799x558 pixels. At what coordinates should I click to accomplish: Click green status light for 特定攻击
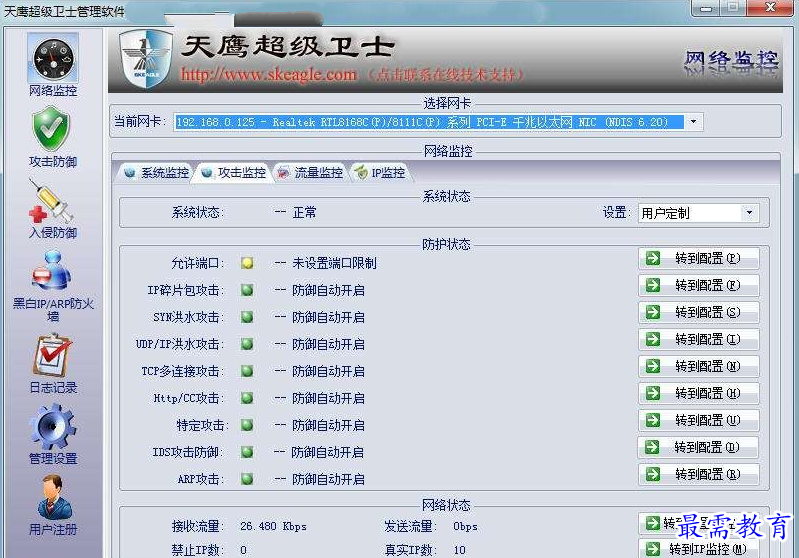coord(248,425)
